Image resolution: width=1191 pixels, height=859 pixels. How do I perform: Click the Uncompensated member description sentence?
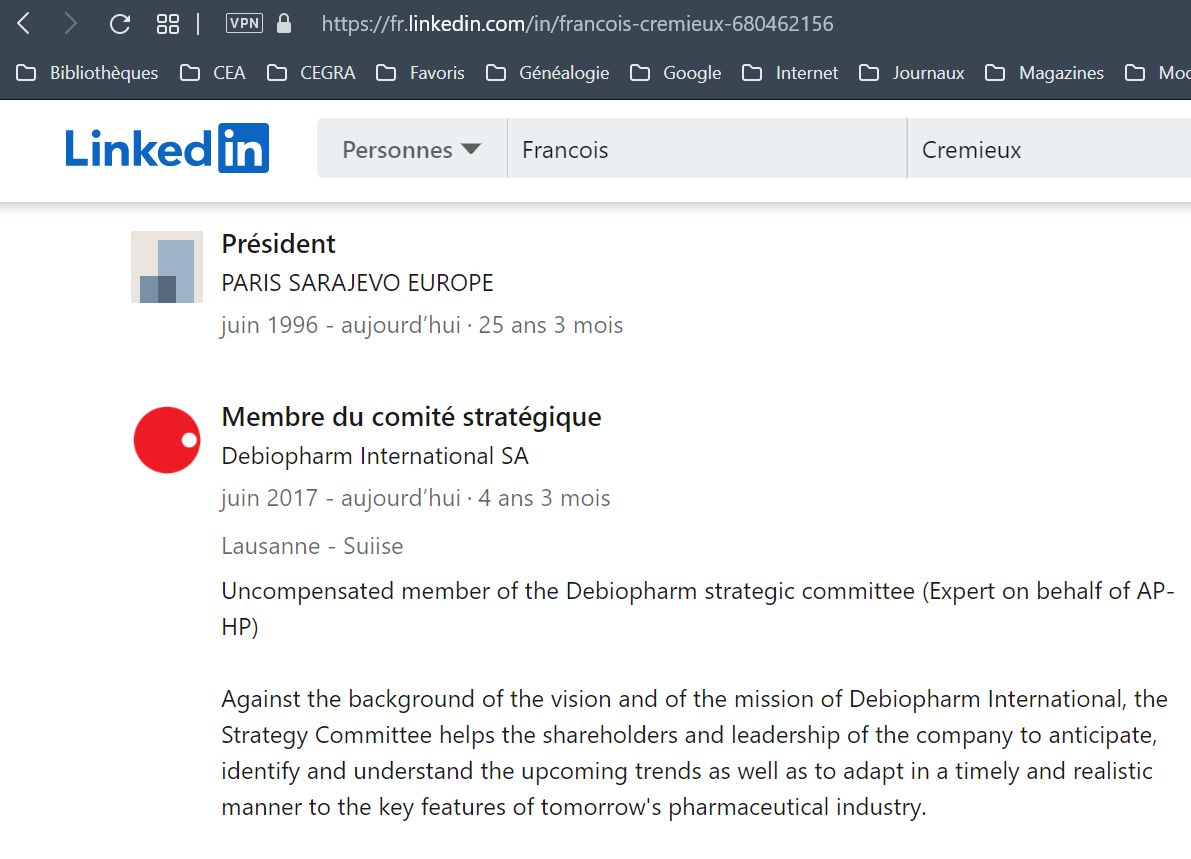pos(697,608)
